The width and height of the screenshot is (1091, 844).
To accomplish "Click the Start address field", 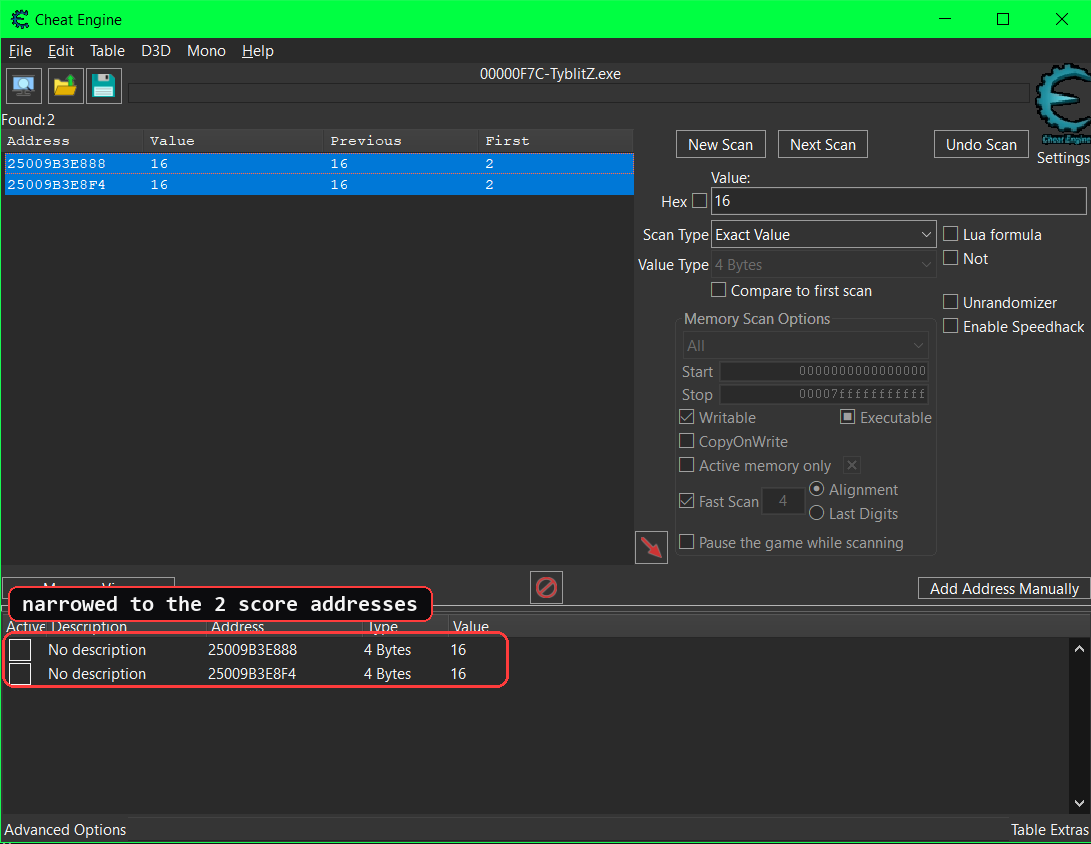I will click(x=824, y=371).
